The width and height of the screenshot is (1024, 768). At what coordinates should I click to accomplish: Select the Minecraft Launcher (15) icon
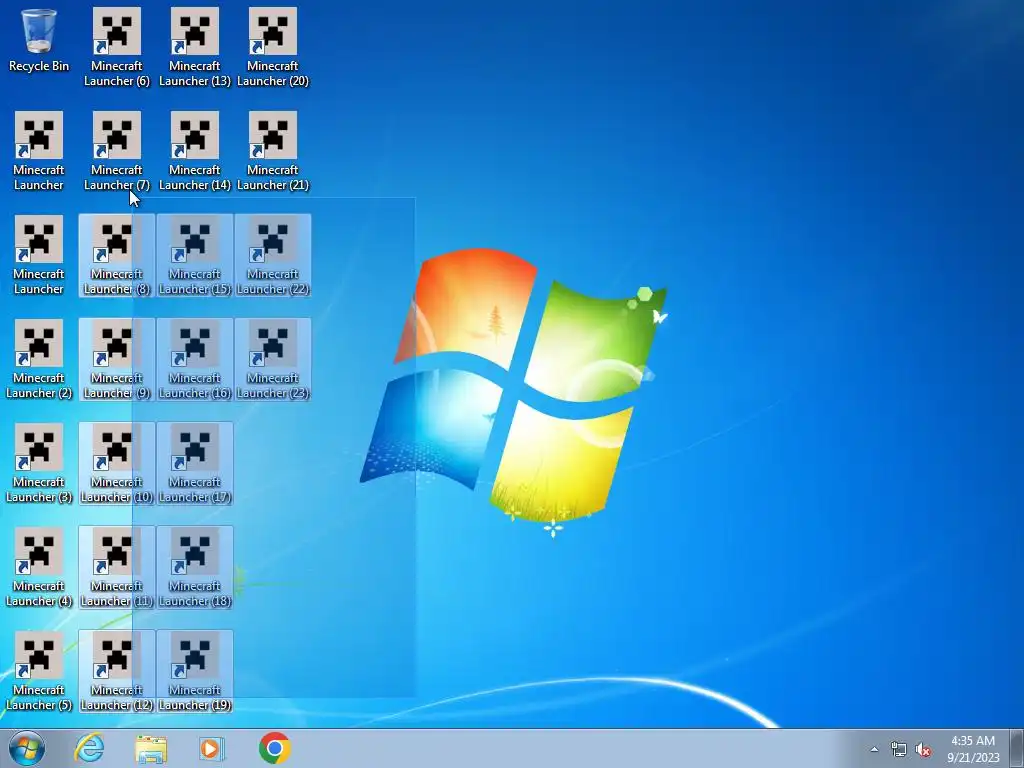click(195, 255)
